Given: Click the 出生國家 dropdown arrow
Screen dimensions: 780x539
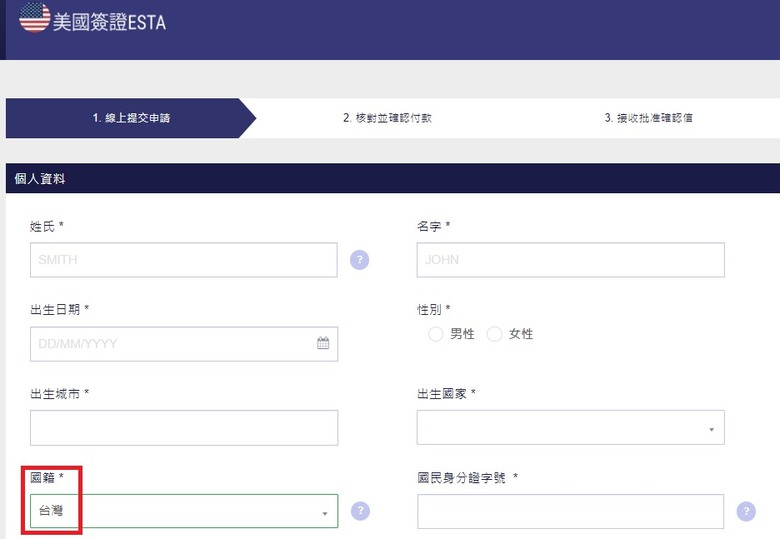Looking at the screenshot, I should click(712, 429).
